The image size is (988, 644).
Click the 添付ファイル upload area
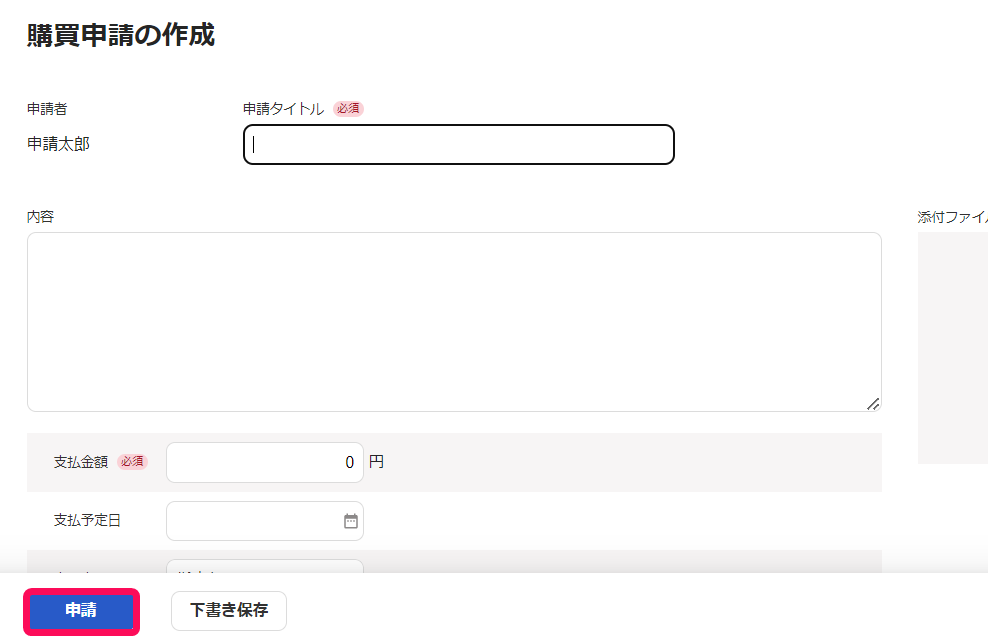(x=953, y=348)
